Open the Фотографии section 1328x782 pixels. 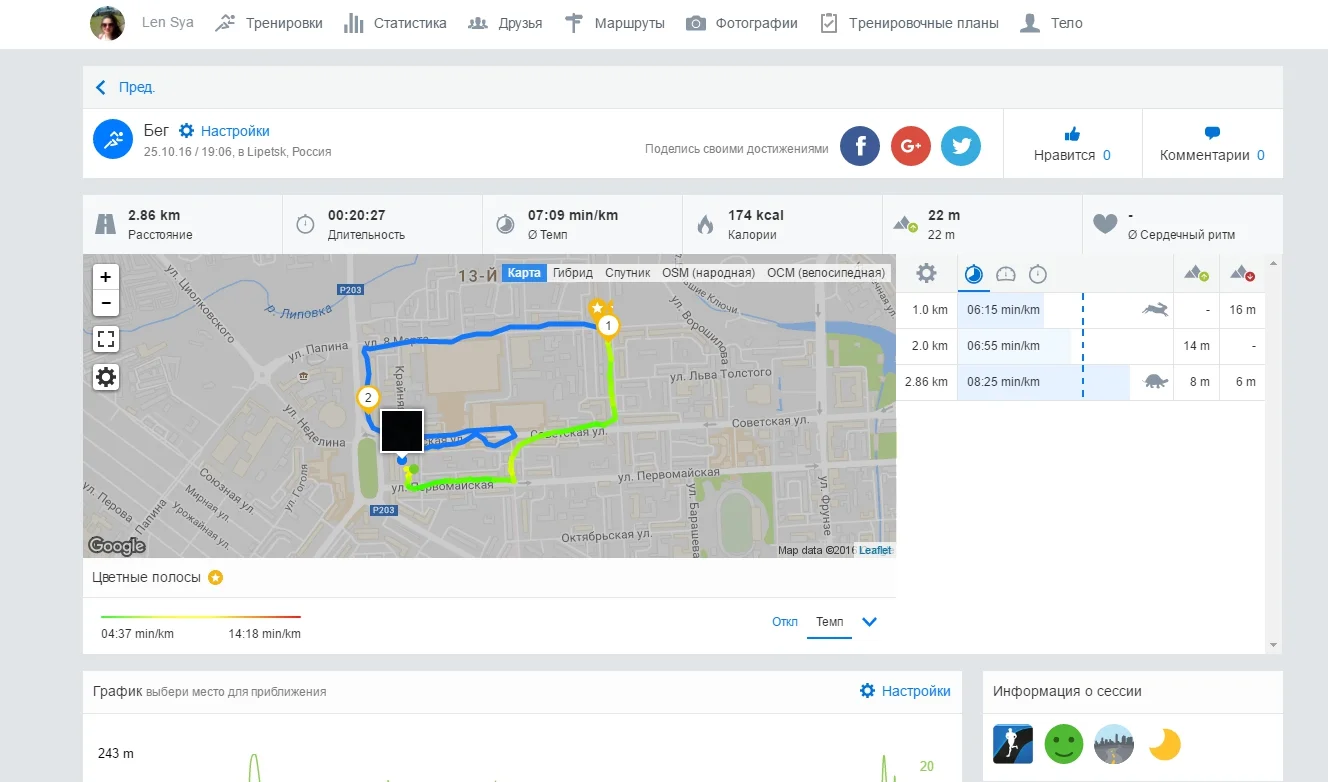tap(742, 23)
